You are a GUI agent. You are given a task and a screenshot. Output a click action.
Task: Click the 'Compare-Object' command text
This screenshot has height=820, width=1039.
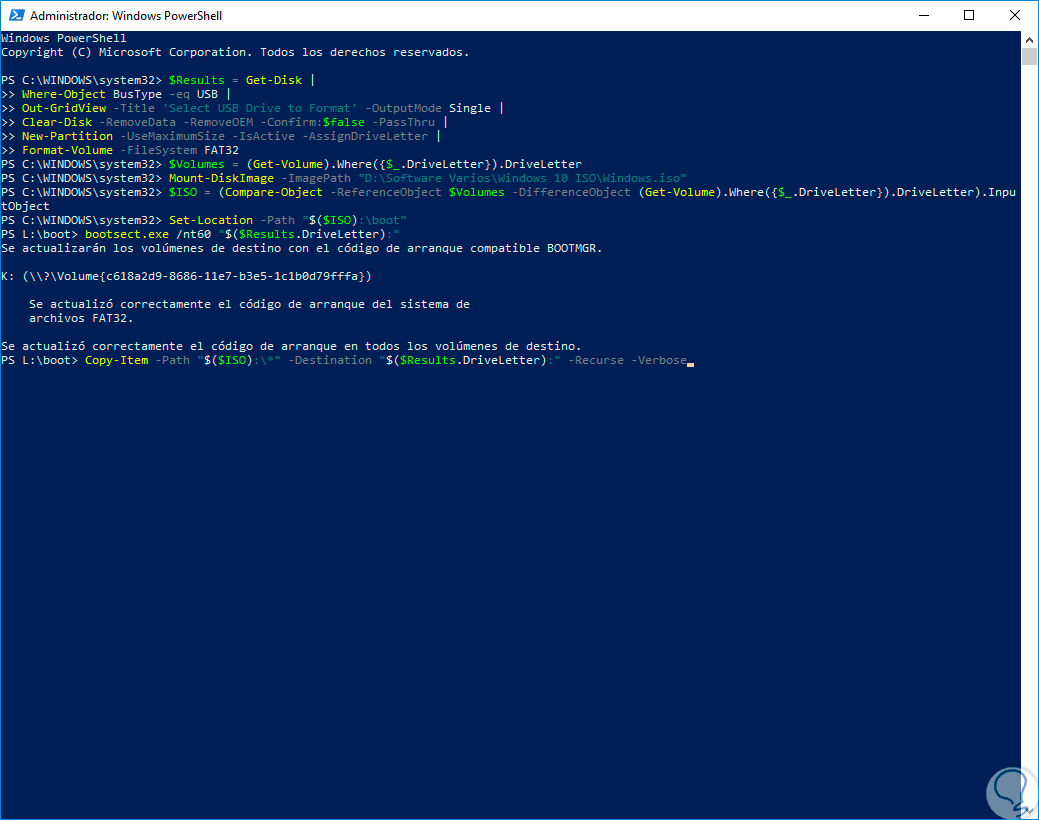pos(274,192)
